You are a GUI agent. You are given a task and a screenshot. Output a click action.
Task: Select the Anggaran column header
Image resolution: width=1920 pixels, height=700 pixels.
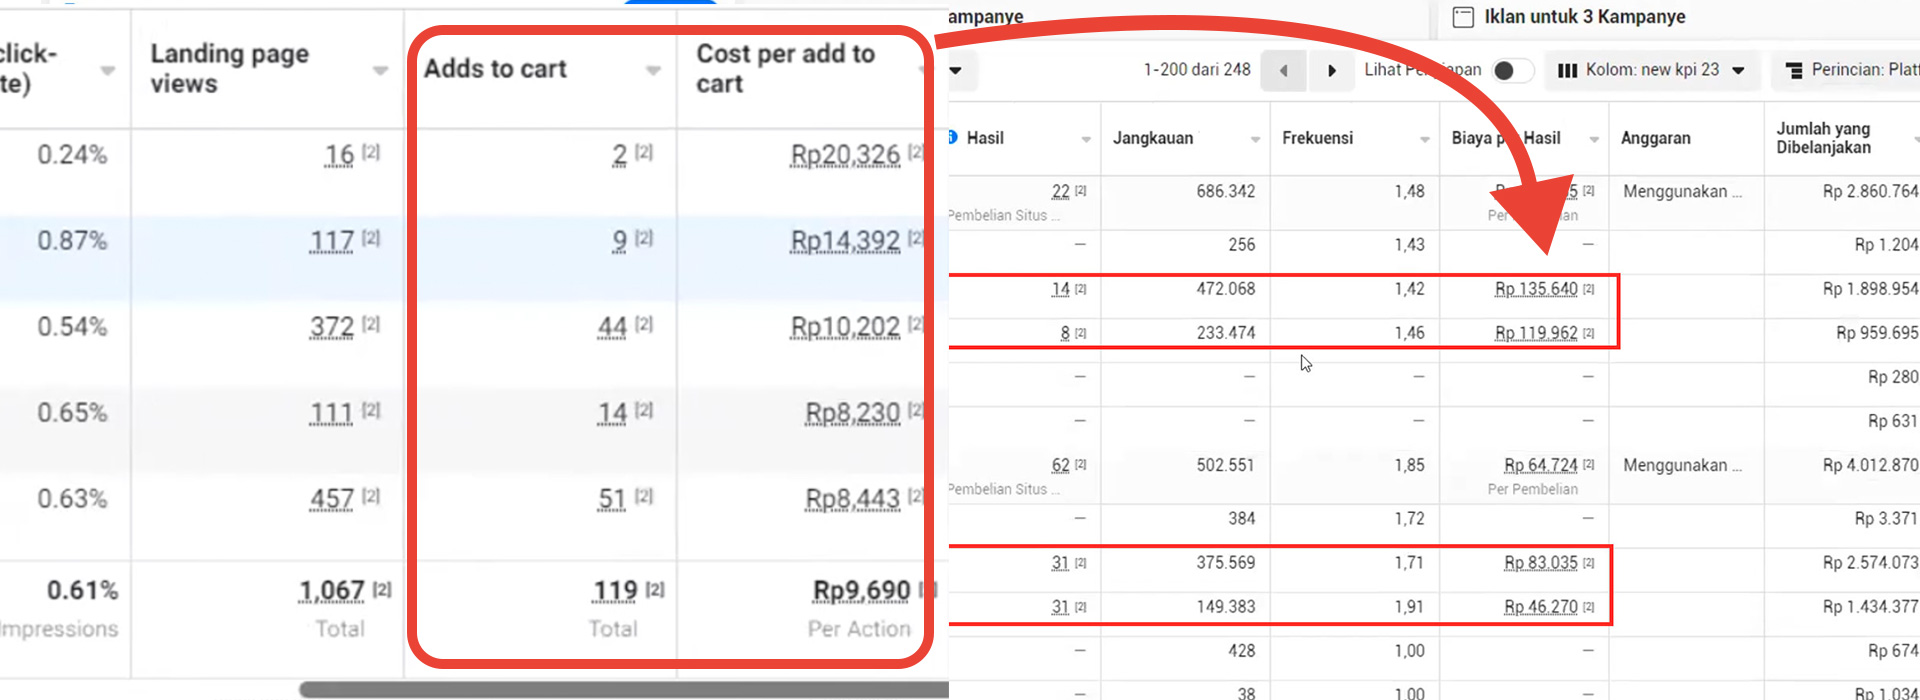click(x=1655, y=138)
